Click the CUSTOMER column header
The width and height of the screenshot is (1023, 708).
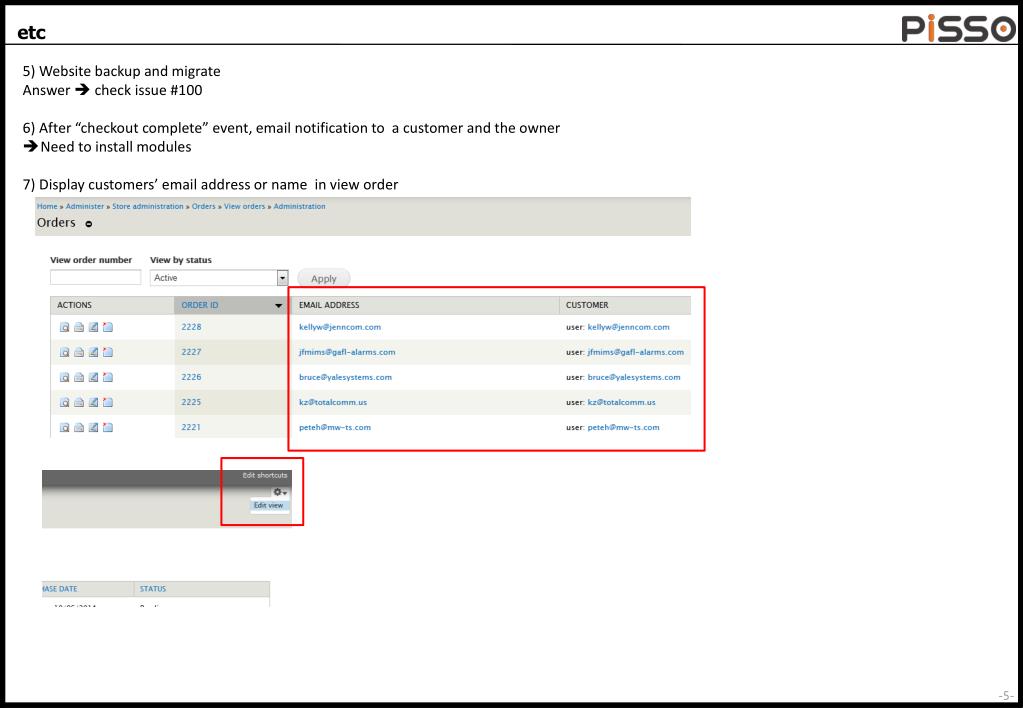pos(587,305)
